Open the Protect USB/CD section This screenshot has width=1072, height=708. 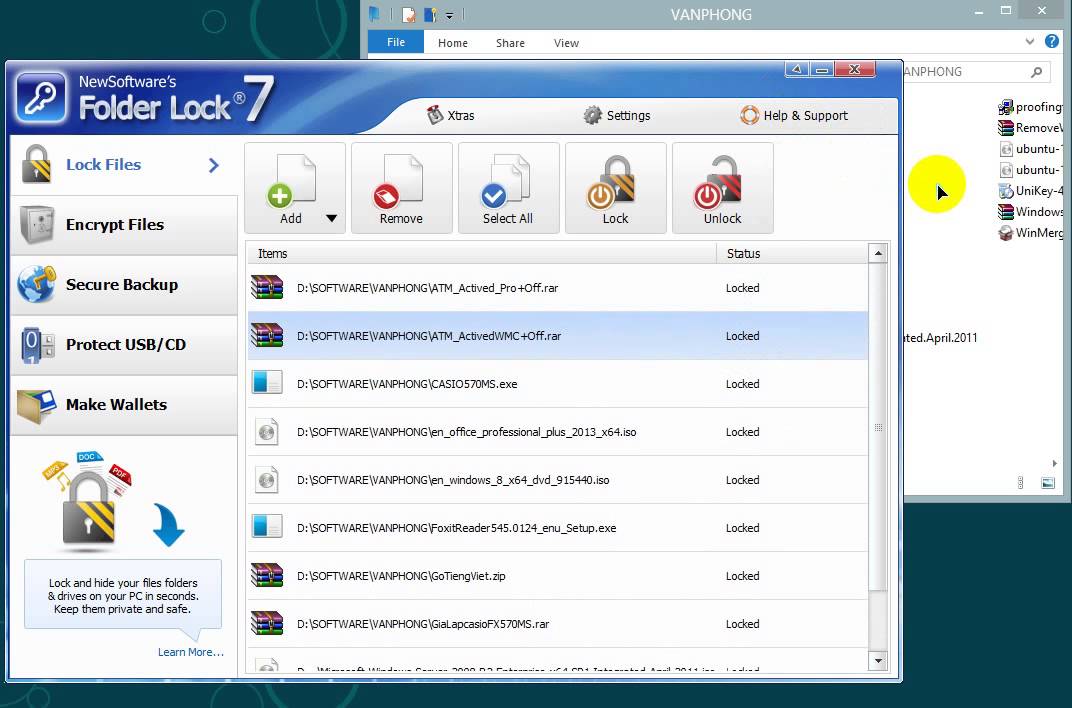(124, 345)
